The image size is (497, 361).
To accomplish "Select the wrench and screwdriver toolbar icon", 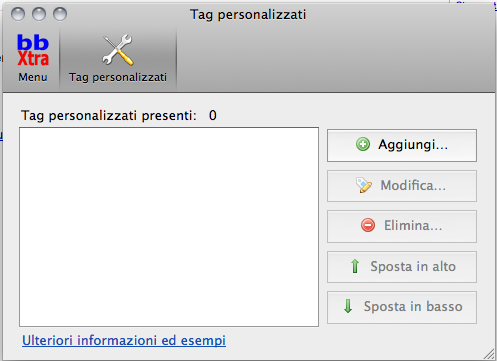I will (x=118, y=50).
